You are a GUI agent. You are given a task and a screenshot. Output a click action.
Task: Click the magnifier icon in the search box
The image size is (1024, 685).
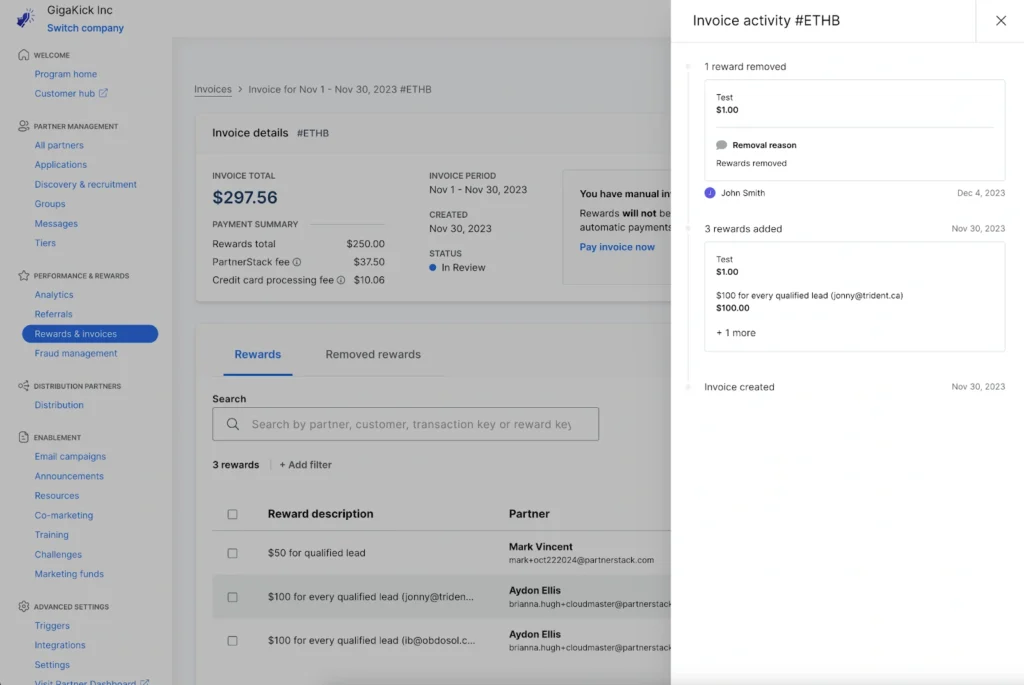pos(232,424)
